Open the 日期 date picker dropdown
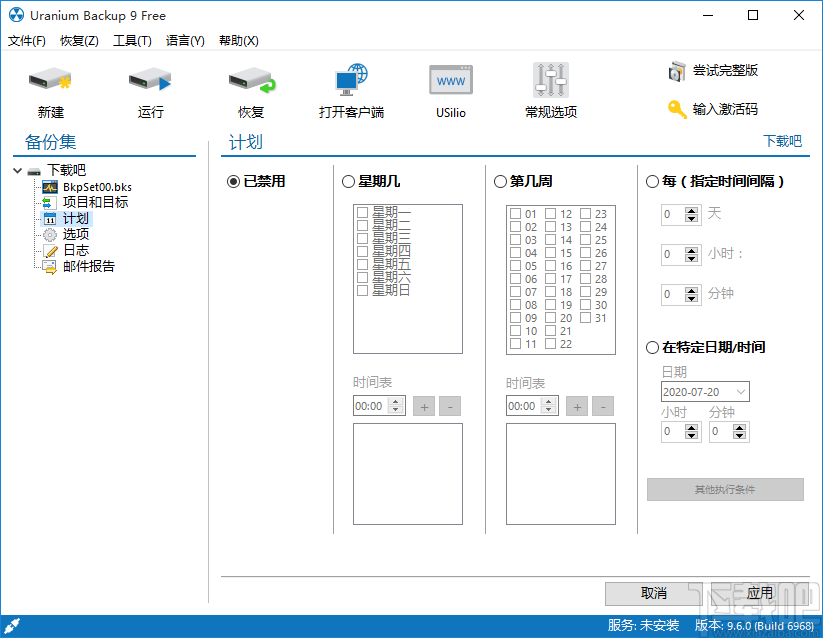Image resolution: width=823 pixels, height=638 pixels. (x=738, y=391)
